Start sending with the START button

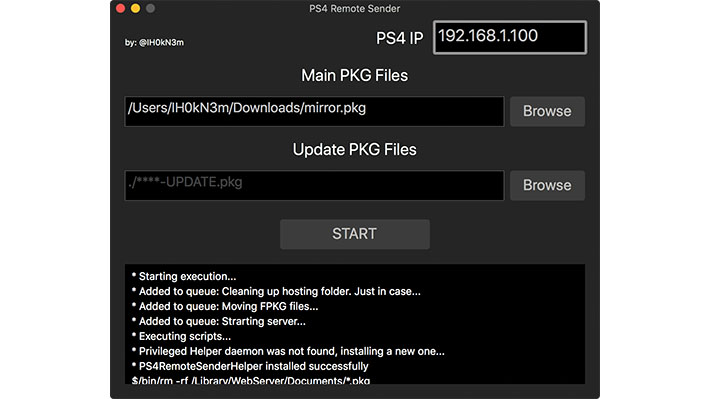pos(355,234)
